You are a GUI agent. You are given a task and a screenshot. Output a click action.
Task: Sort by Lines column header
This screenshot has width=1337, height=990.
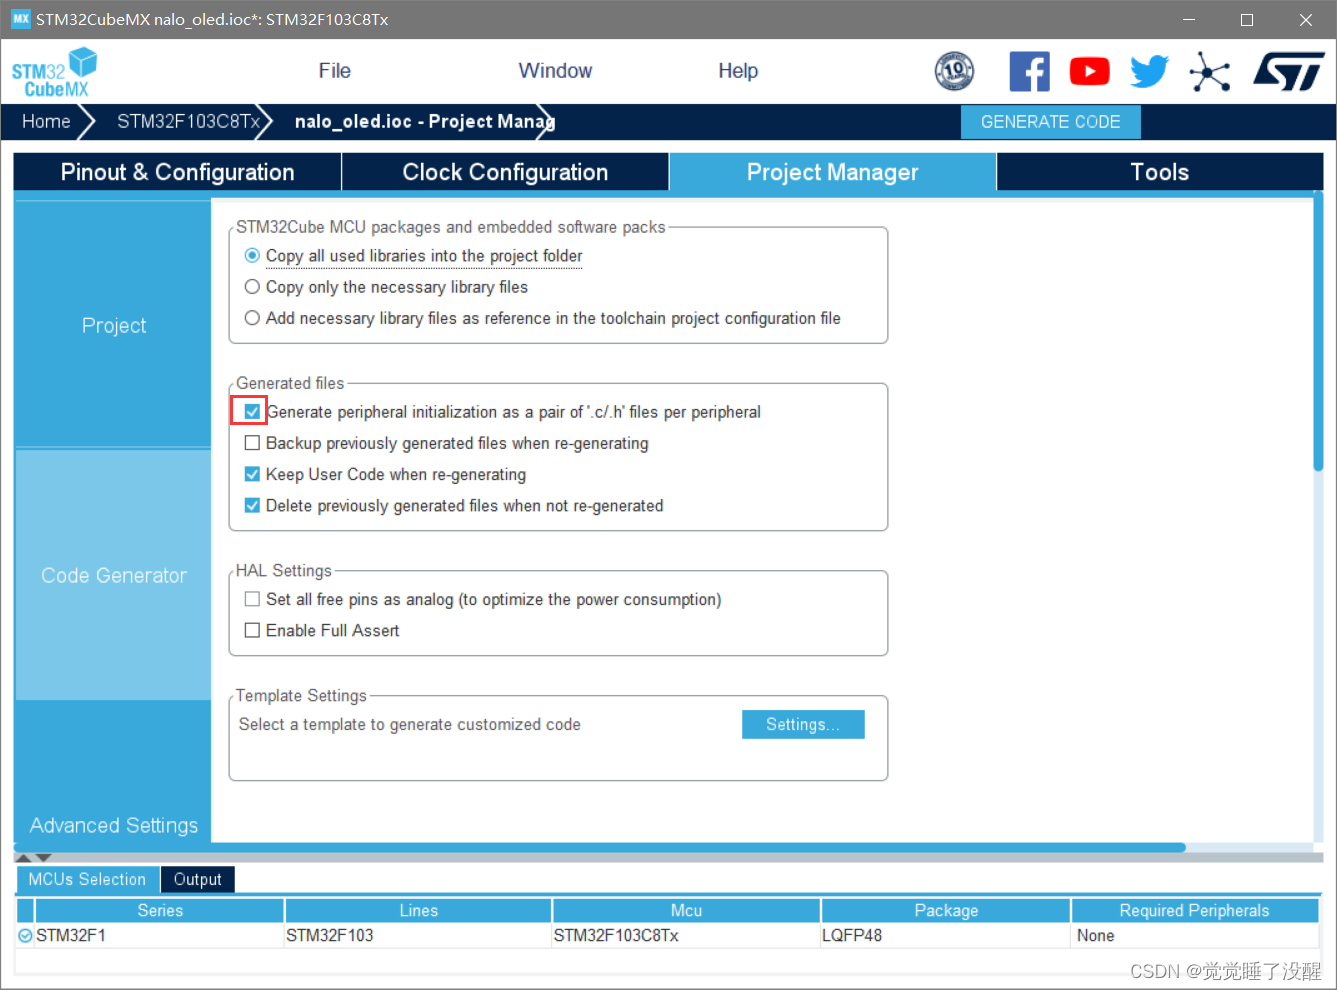[x=418, y=910]
